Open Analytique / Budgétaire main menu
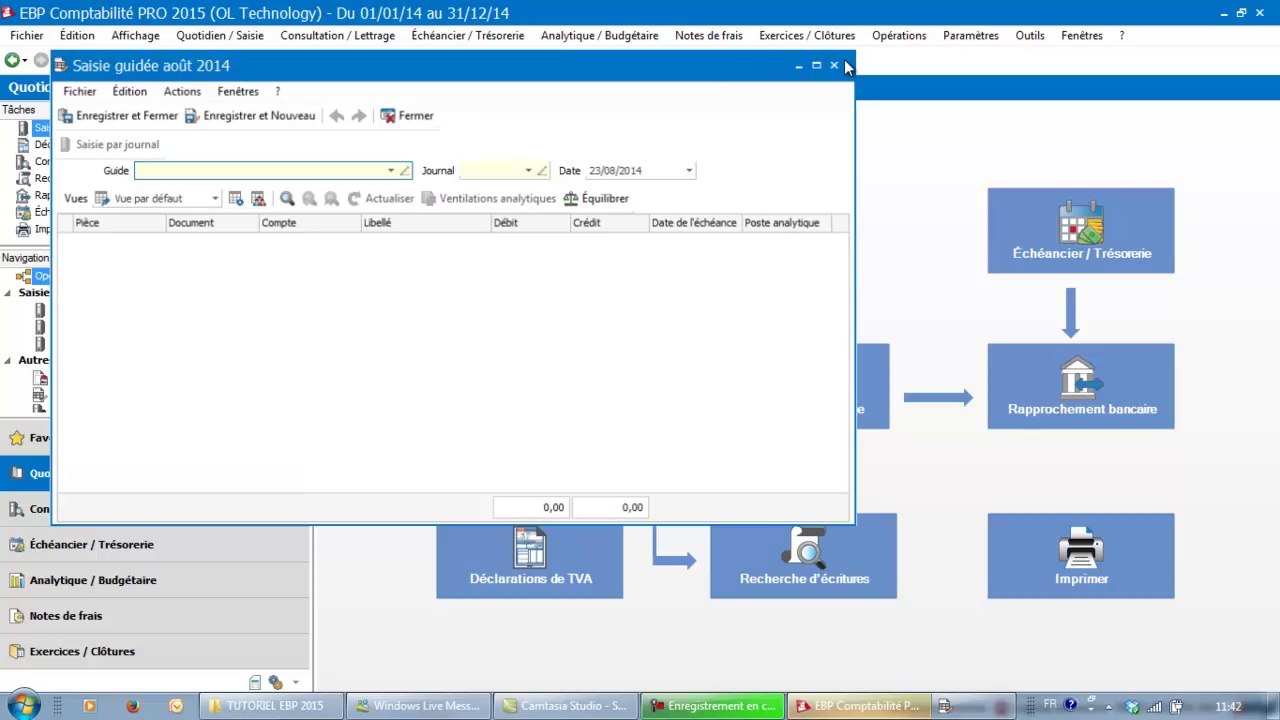1280x720 pixels. pyautogui.click(x=599, y=35)
